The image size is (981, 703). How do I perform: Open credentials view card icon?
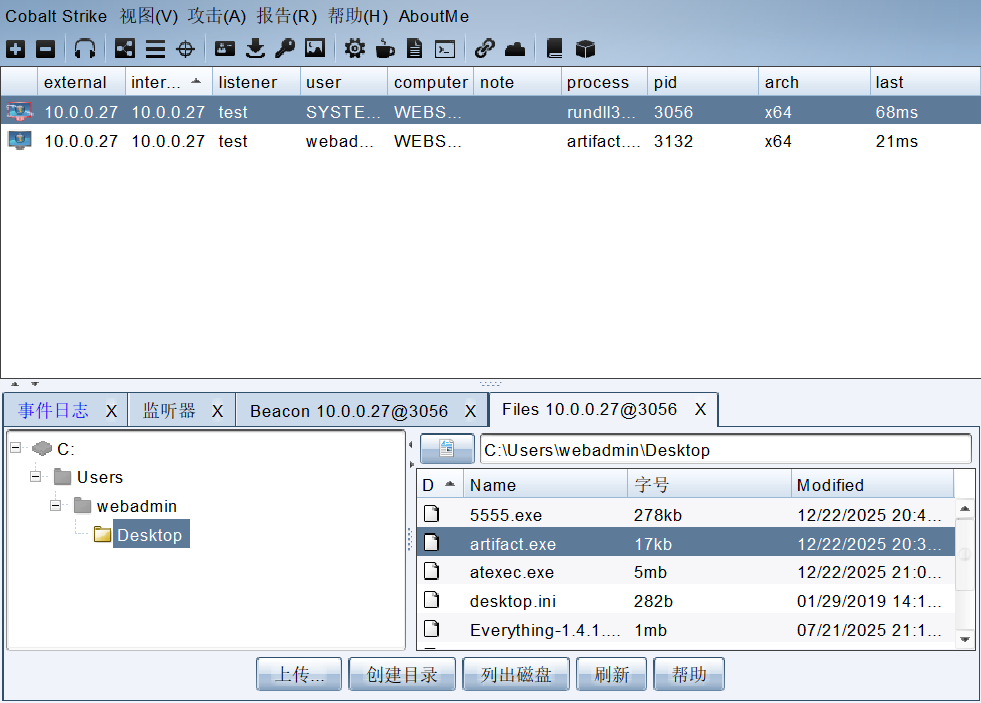(225, 49)
